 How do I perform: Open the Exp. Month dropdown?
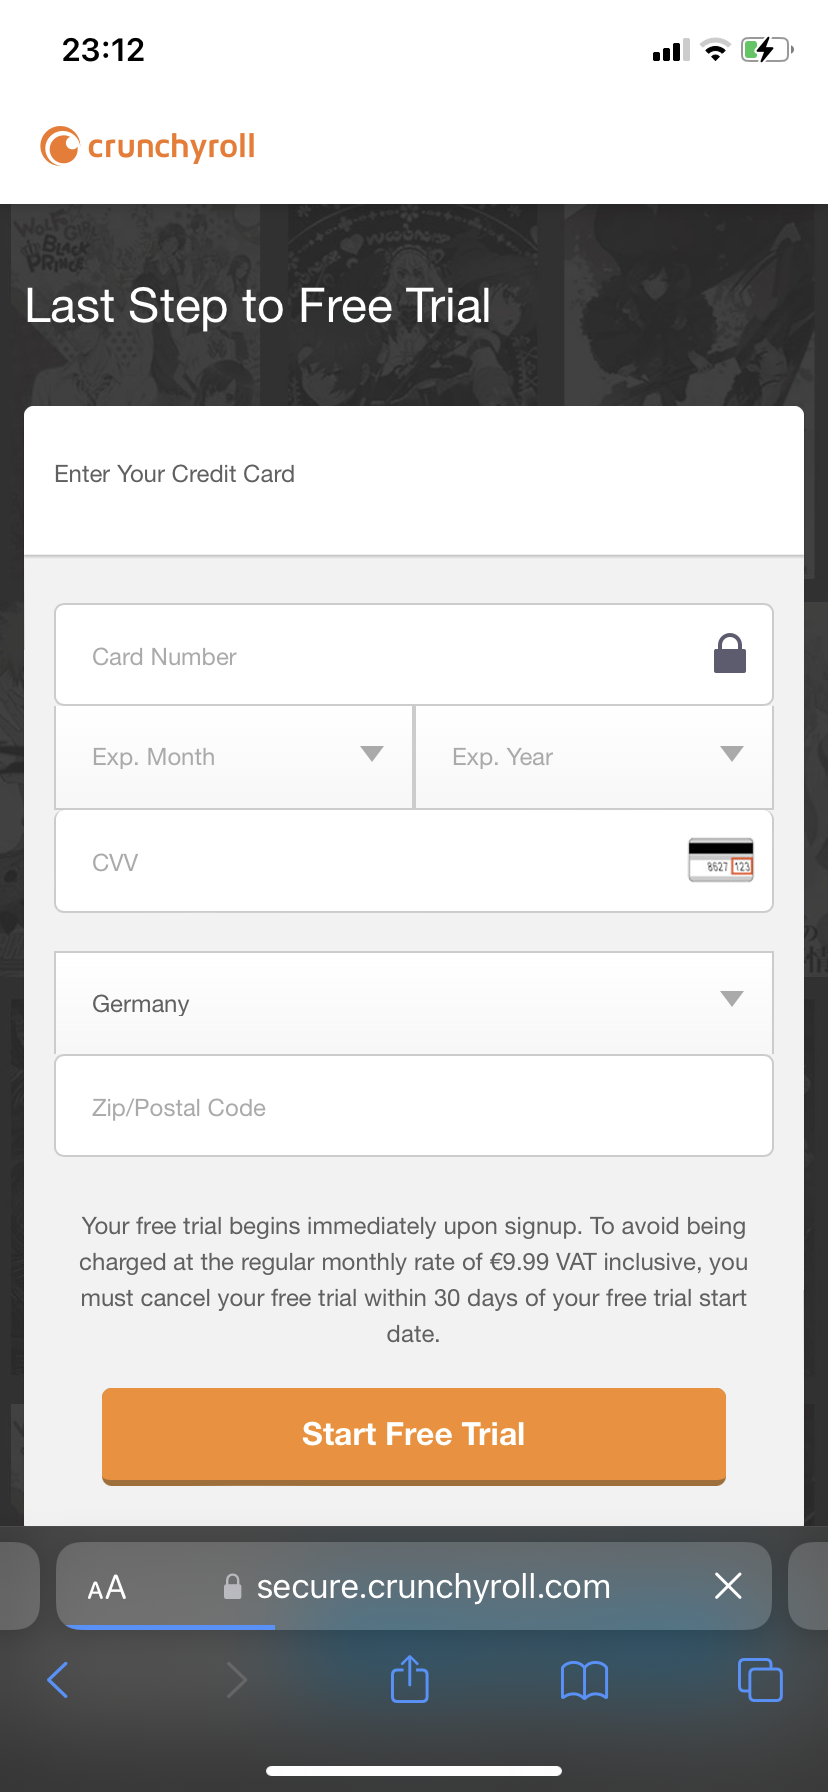point(234,756)
